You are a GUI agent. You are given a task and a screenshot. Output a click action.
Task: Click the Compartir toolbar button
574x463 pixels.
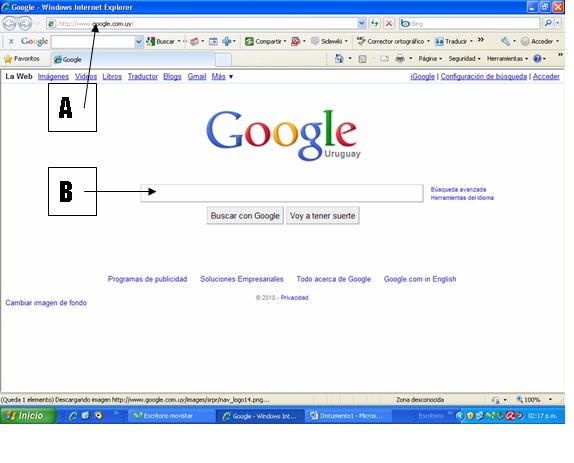265,41
